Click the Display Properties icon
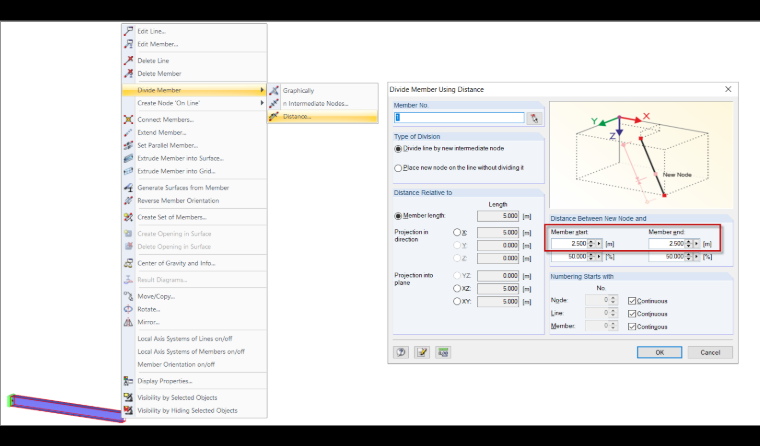This screenshot has height=446, width=760. point(128,381)
